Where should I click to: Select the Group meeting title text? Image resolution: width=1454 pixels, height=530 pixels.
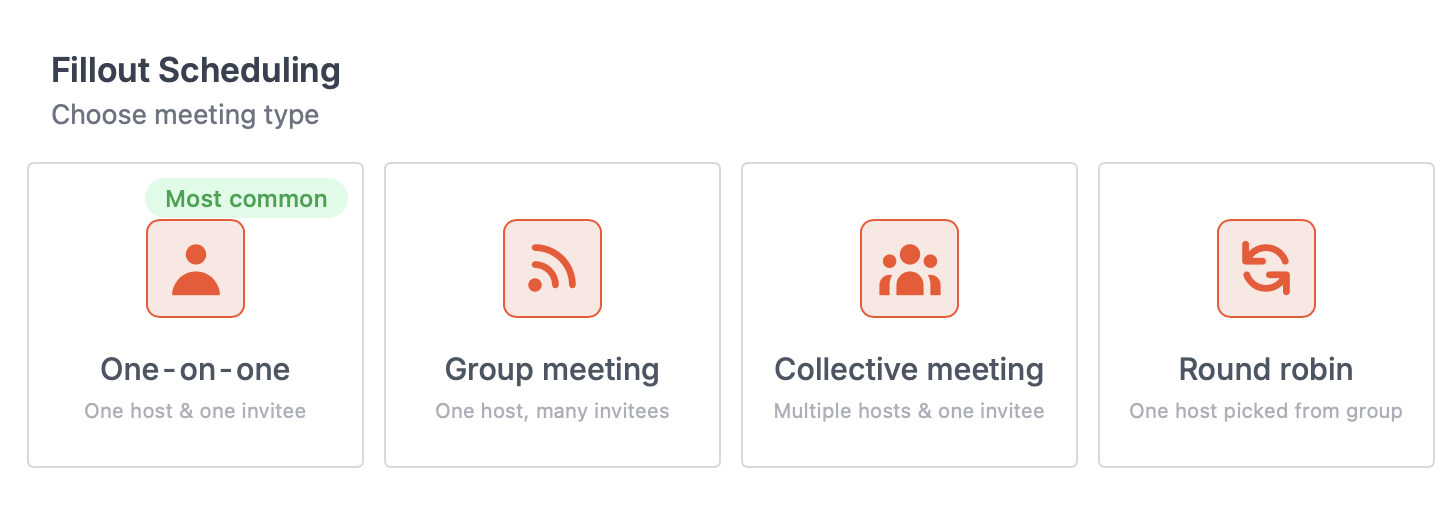click(x=552, y=370)
